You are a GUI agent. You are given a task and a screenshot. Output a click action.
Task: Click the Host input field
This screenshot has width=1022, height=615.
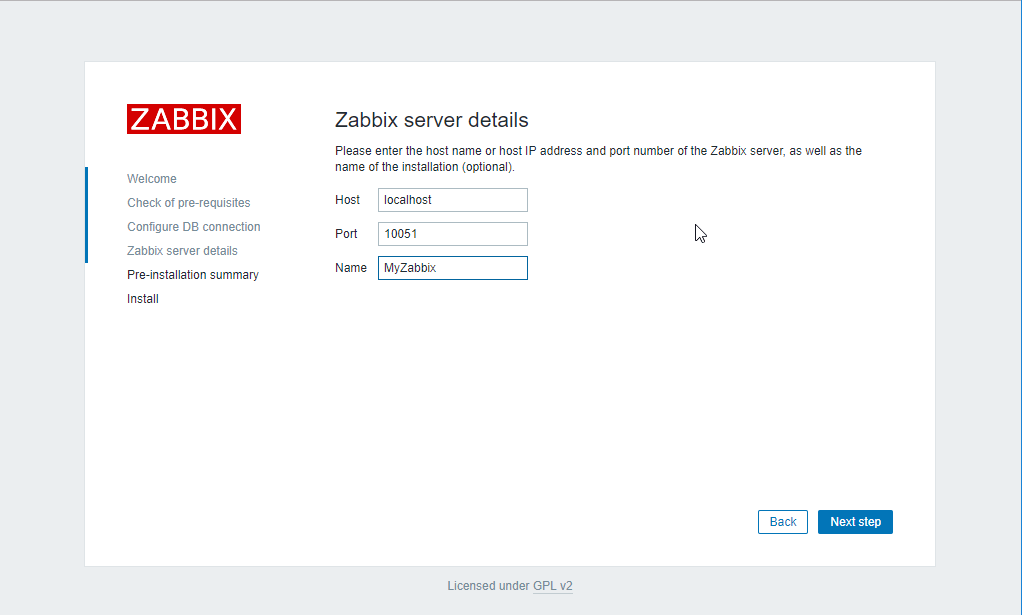(x=452, y=200)
